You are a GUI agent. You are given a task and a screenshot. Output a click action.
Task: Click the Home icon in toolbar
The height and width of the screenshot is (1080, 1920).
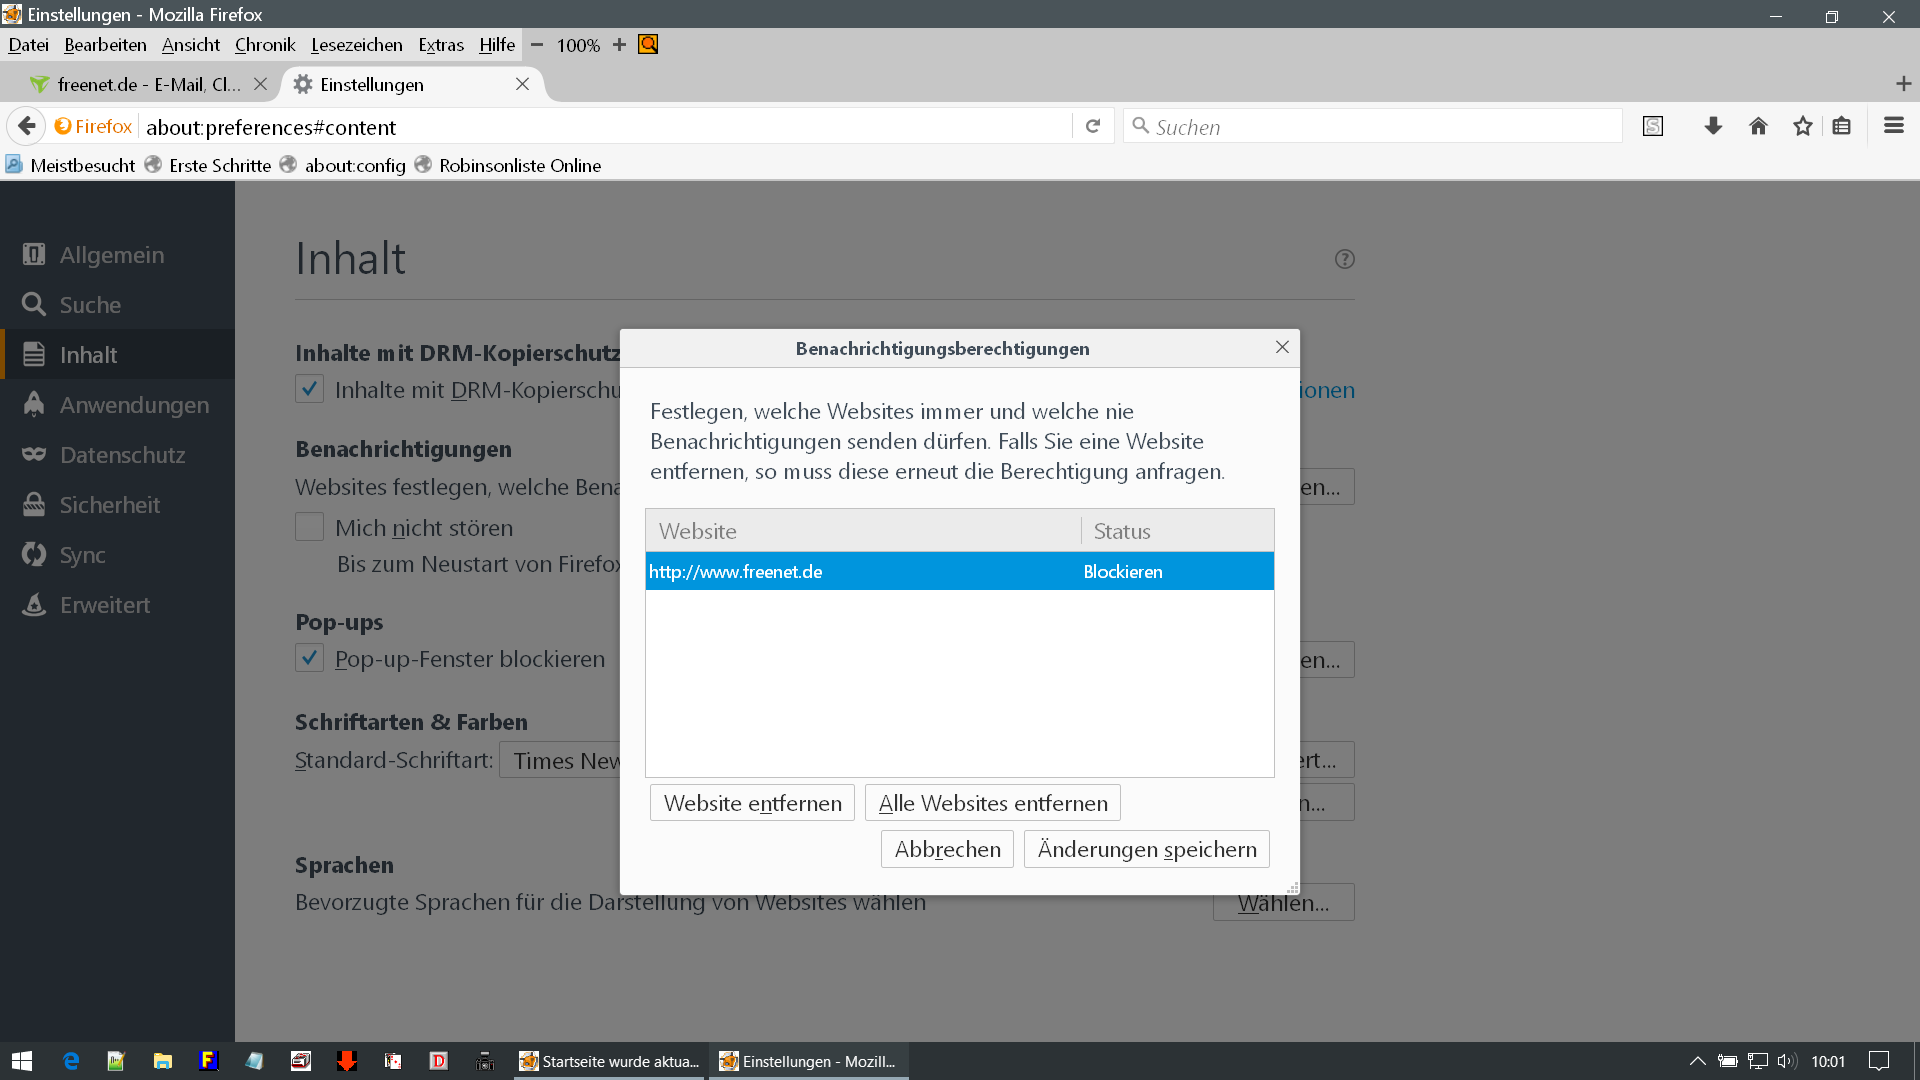(1758, 126)
